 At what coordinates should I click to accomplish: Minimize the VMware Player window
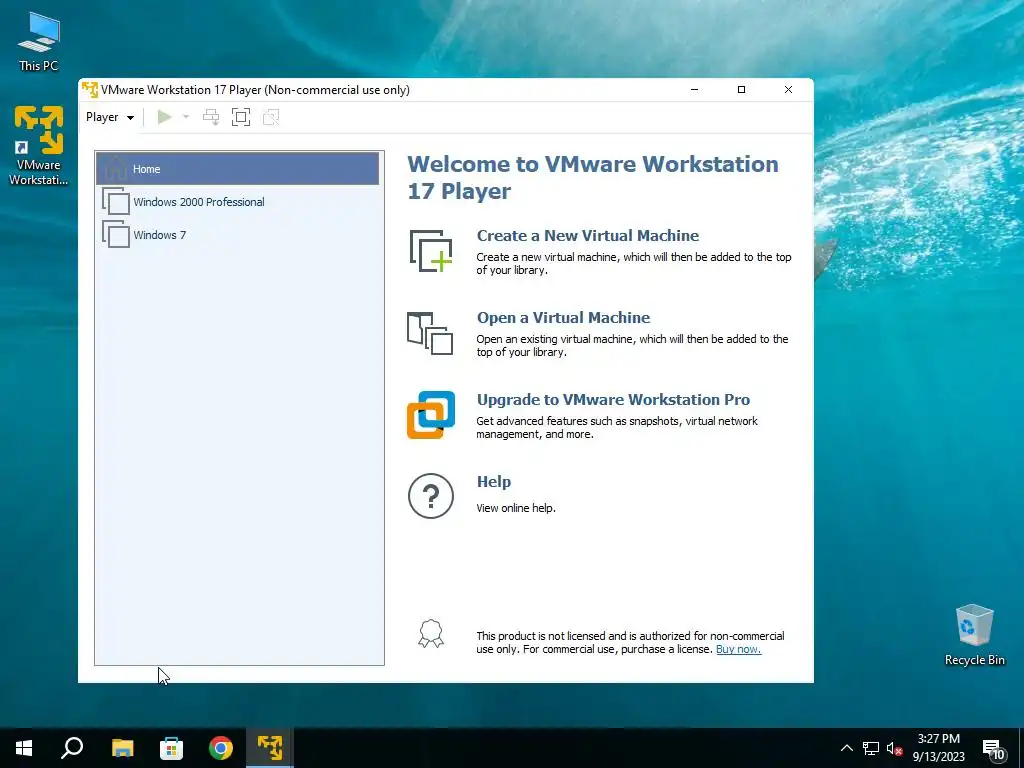point(694,89)
